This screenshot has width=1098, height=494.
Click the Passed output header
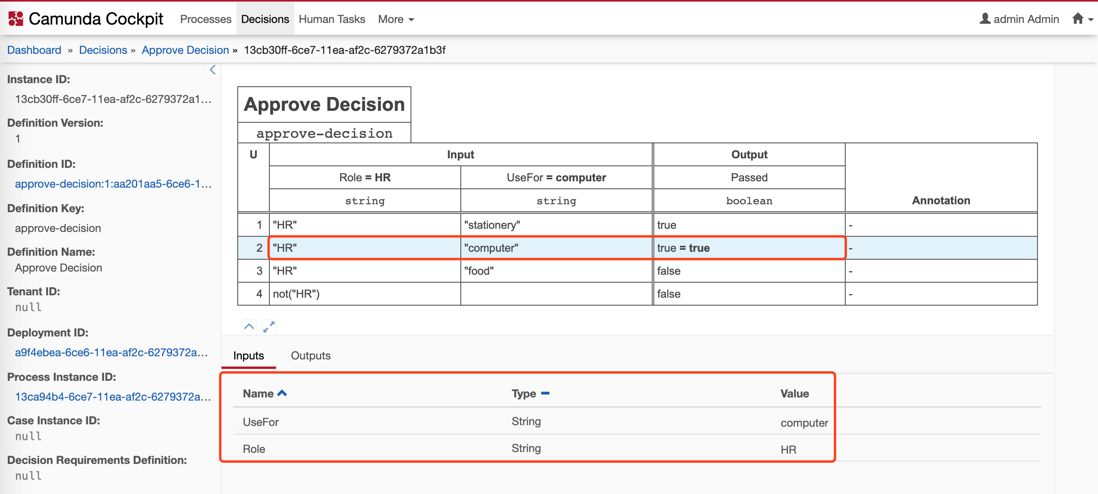749,177
